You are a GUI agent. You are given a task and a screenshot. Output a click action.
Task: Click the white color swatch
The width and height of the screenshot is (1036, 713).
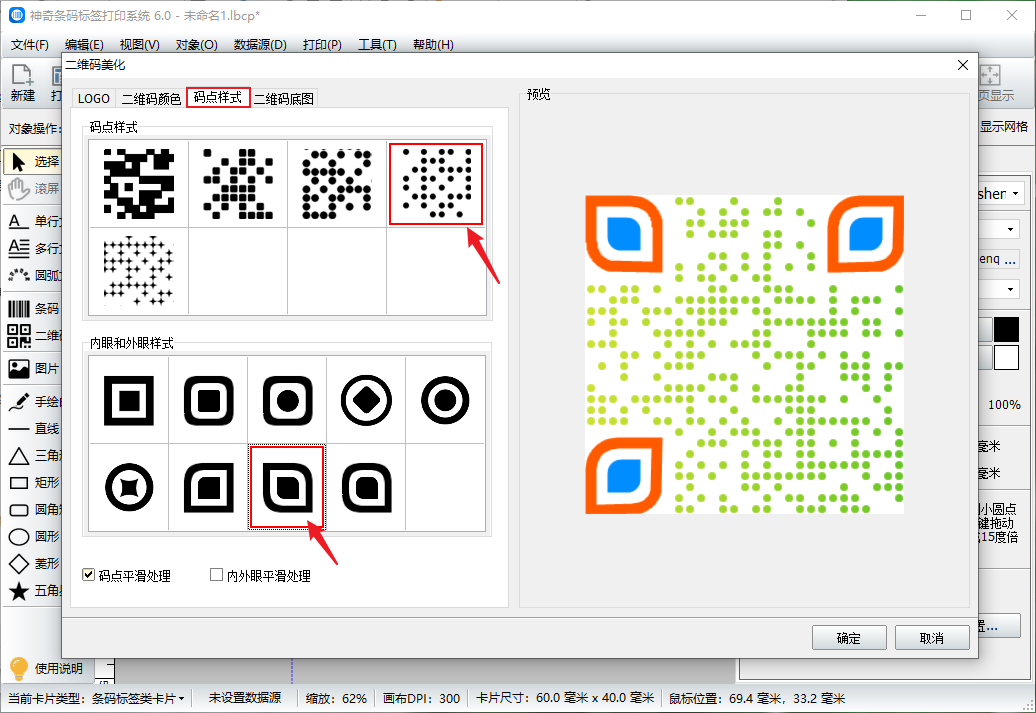pyautogui.click(x=1006, y=357)
